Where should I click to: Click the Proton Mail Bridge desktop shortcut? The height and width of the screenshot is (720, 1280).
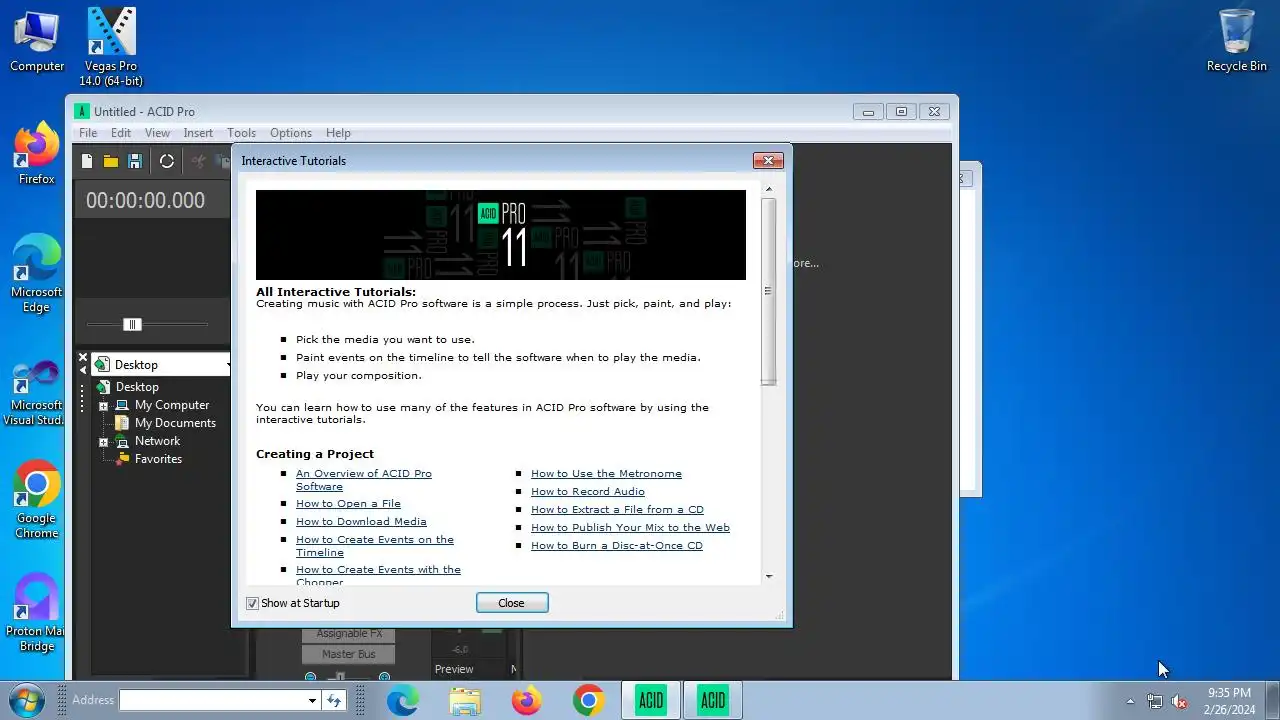tap(37, 613)
